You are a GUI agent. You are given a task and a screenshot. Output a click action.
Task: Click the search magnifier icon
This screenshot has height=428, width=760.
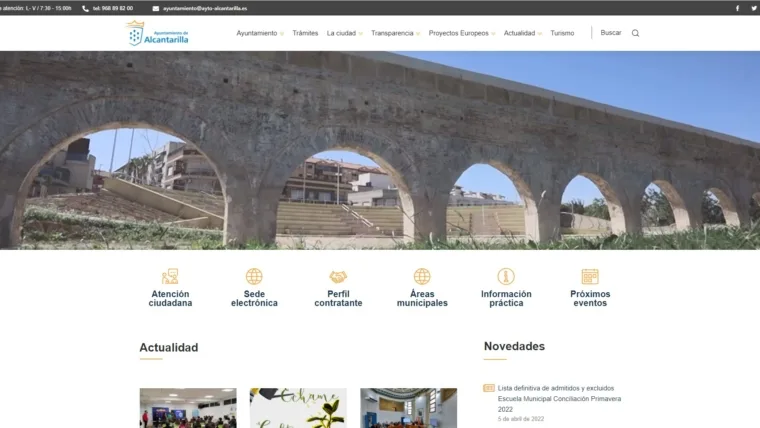click(x=635, y=33)
